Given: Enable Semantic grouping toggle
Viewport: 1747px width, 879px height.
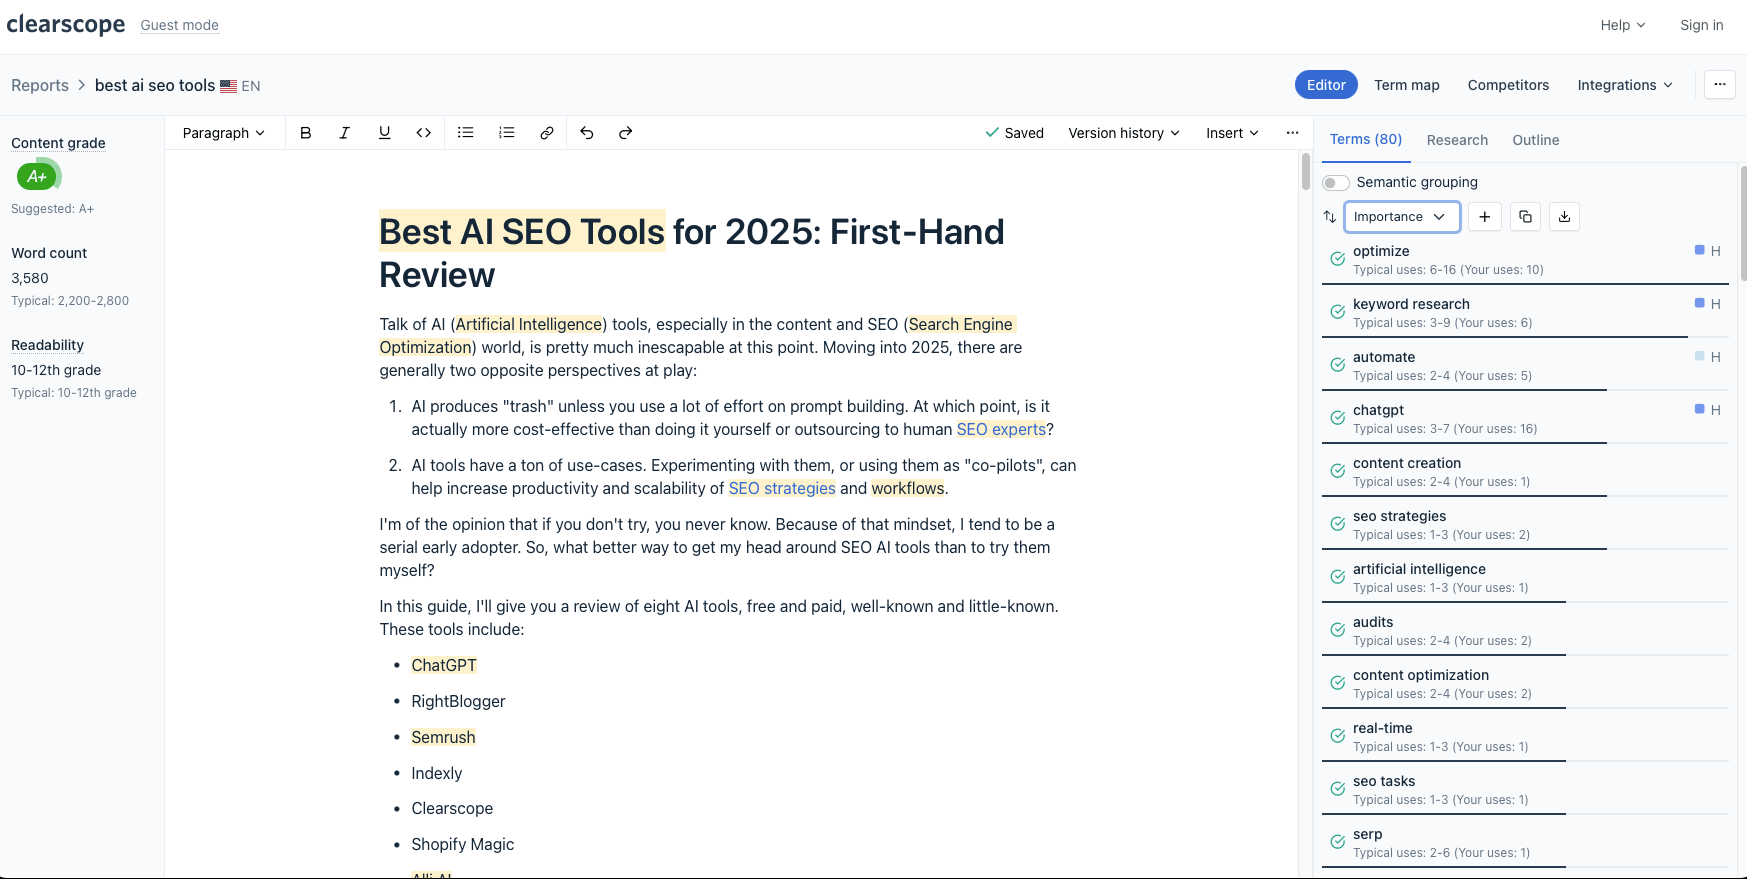Looking at the screenshot, I should (1336, 182).
